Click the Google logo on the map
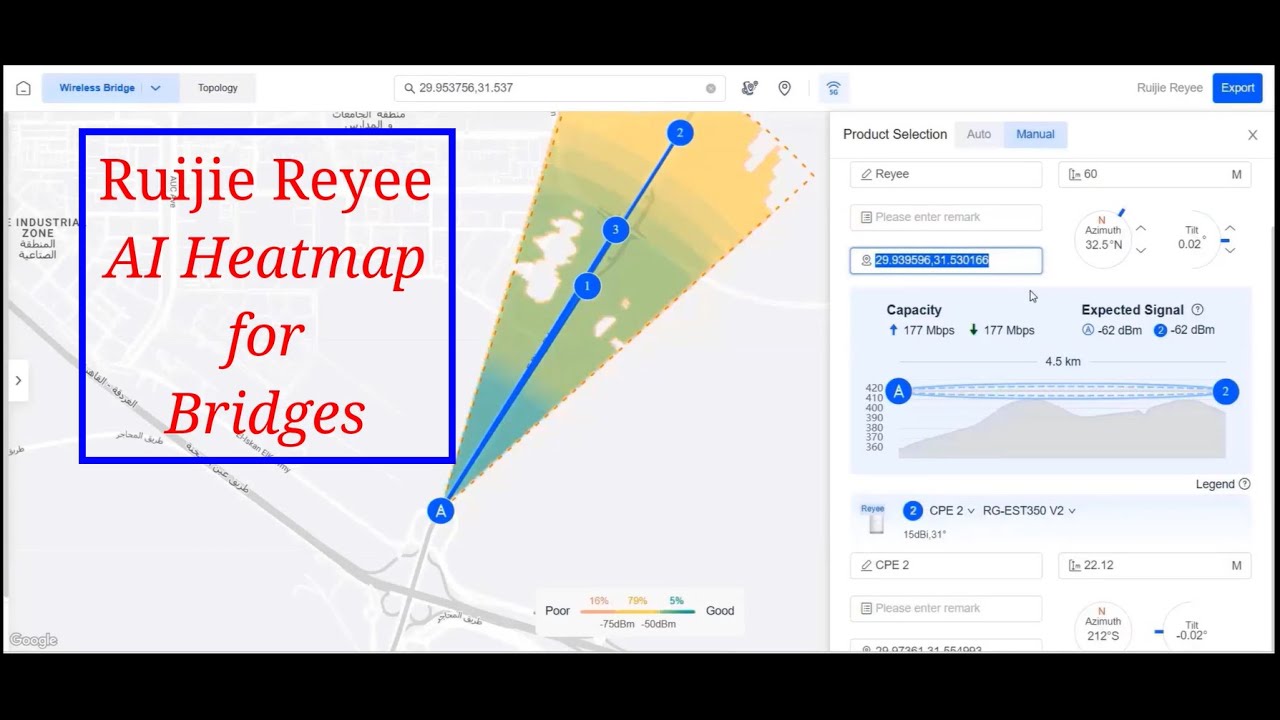Viewport: 1280px width, 720px height. coord(33,640)
